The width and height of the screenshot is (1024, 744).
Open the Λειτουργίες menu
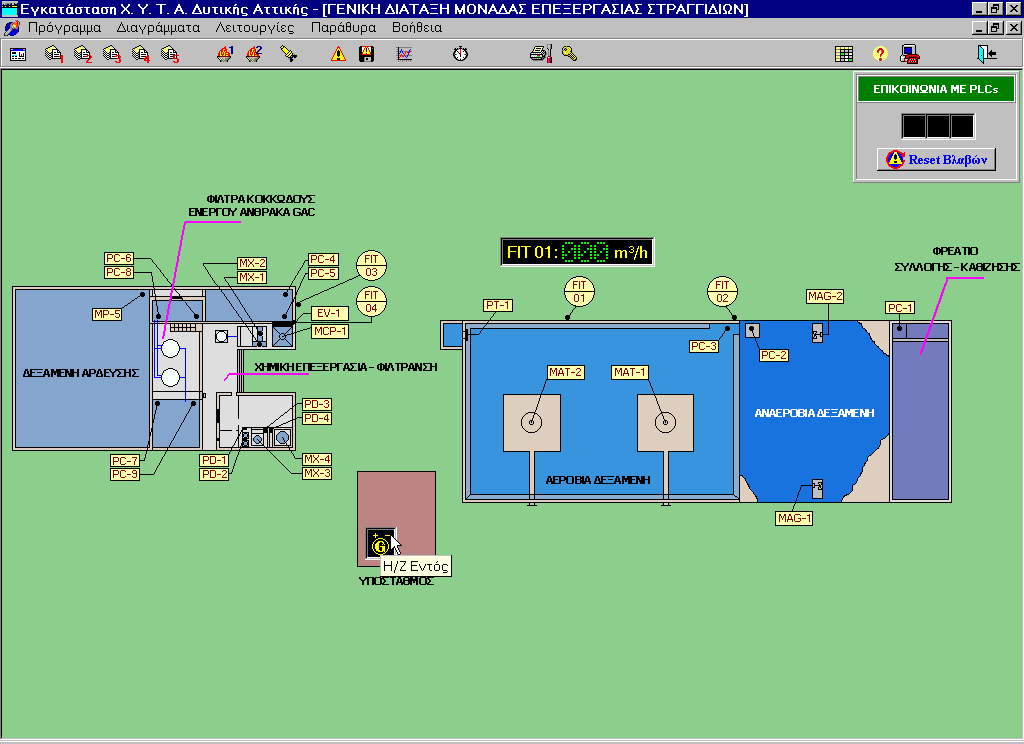coord(256,28)
